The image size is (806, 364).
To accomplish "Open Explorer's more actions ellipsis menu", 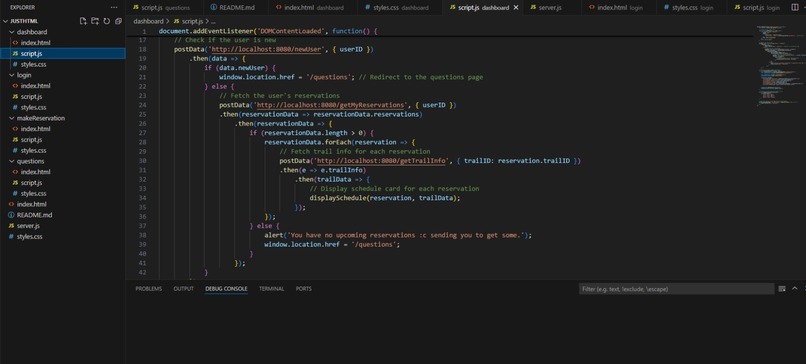I will [x=114, y=8].
